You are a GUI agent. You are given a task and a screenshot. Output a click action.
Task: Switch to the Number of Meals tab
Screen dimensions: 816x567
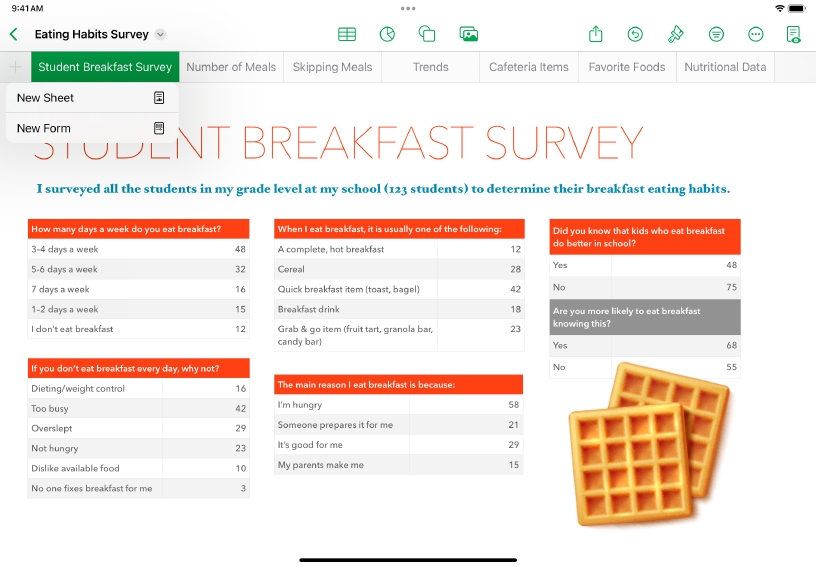(x=231, y=67)
